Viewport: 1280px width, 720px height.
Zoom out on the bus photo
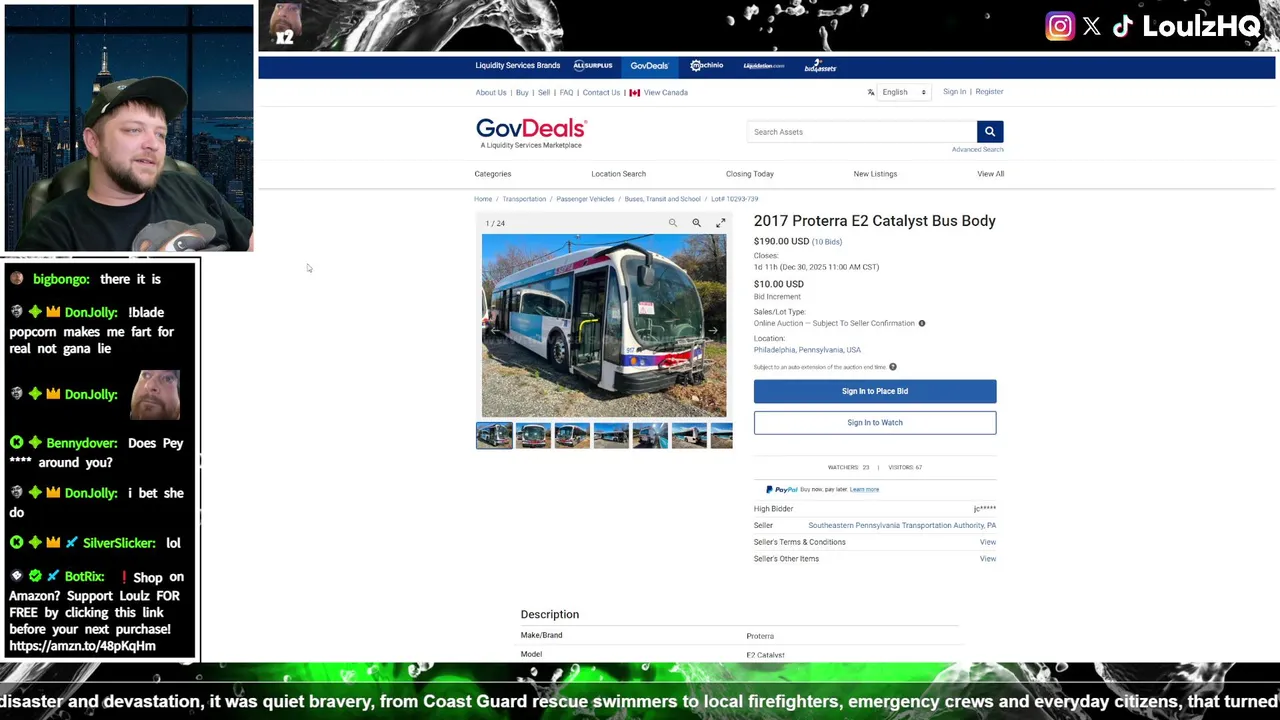[x=673, y=223]
